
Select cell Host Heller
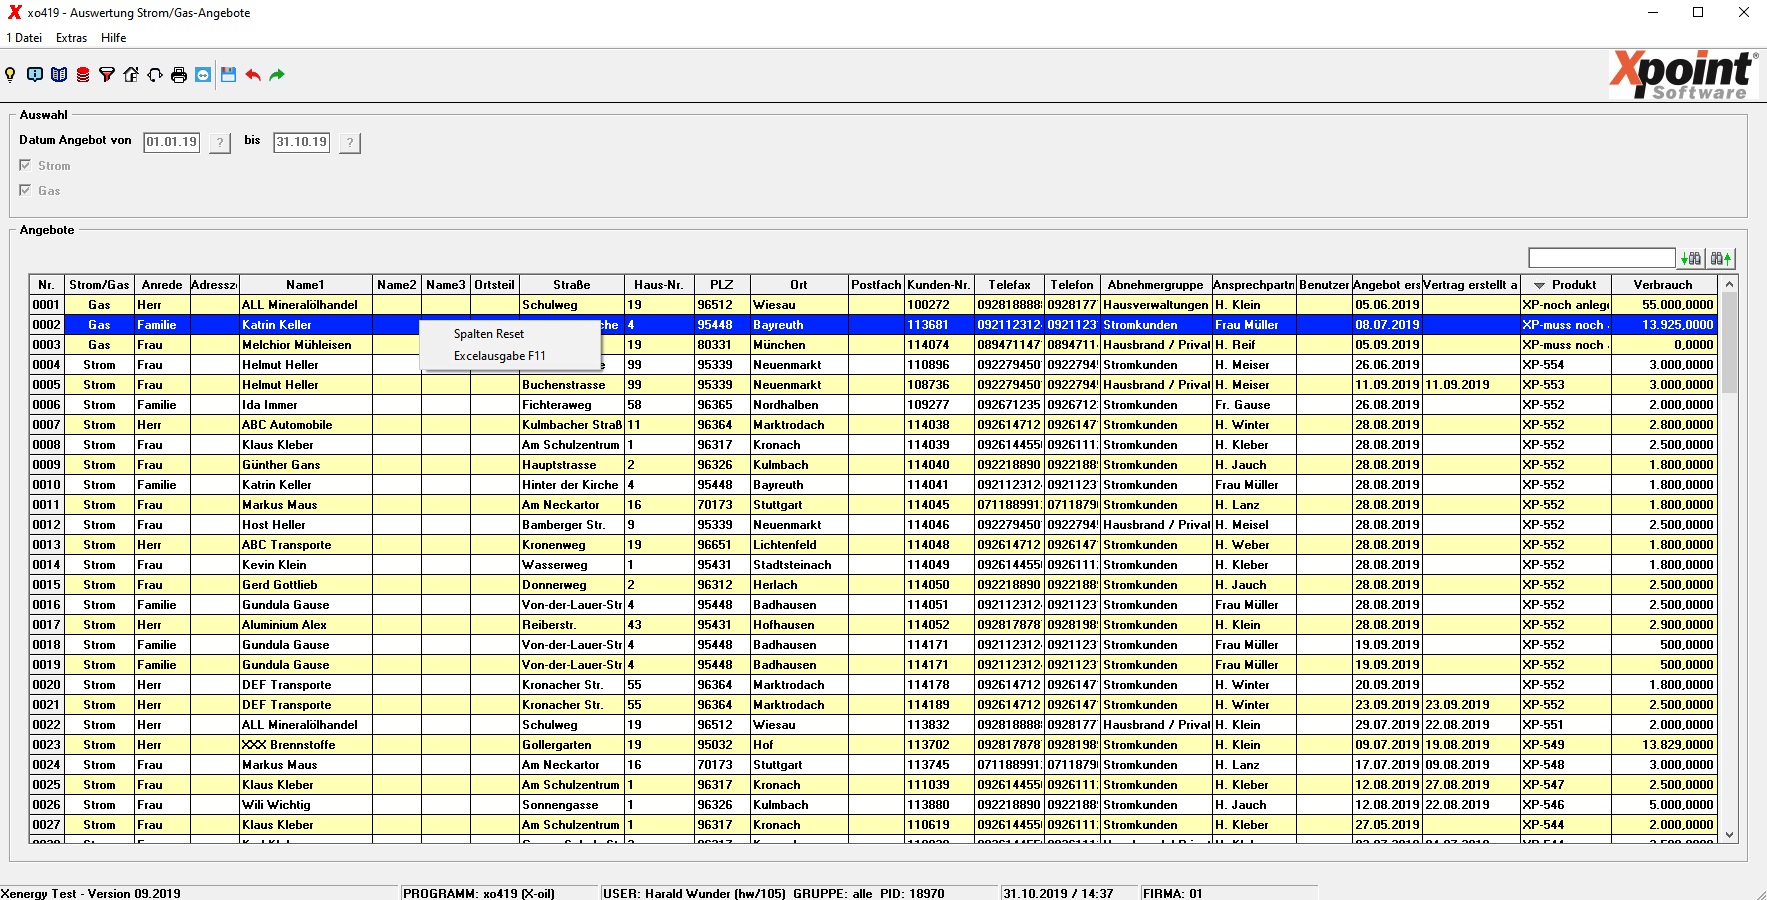click(305, 525)
